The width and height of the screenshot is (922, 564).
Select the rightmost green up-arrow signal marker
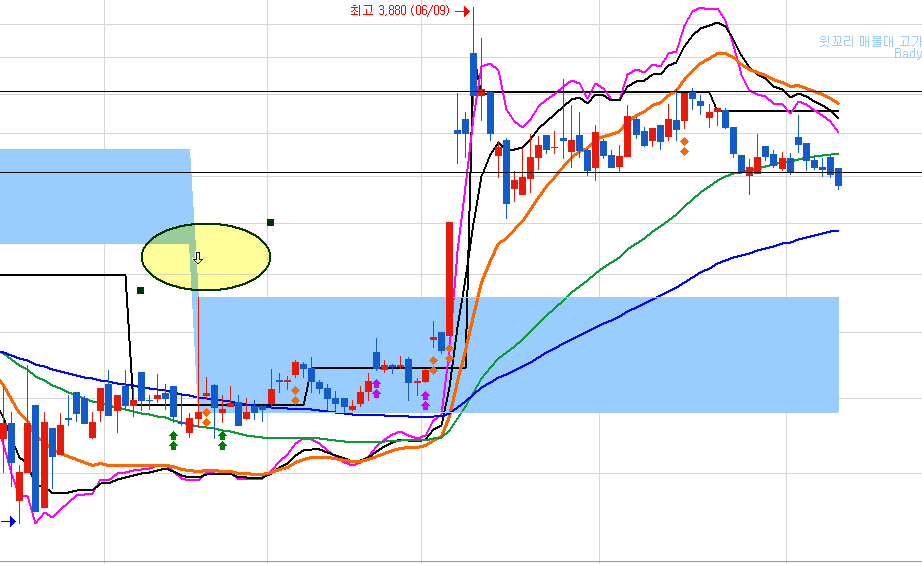[222, 439]
